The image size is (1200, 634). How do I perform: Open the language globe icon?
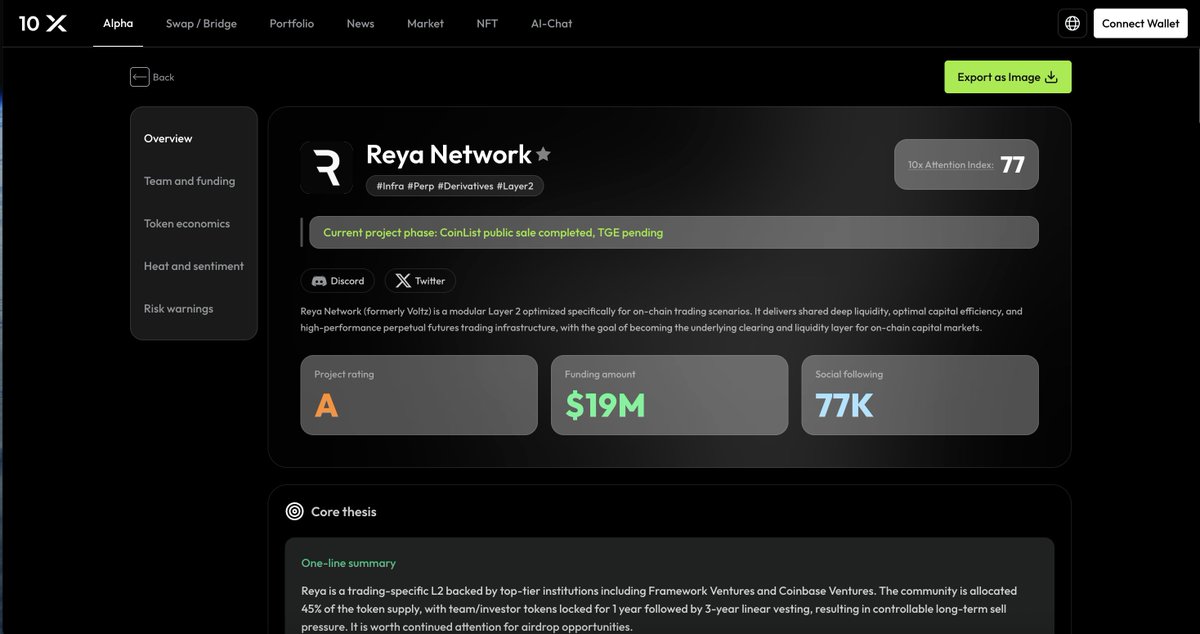click(x=1072, y=23)
